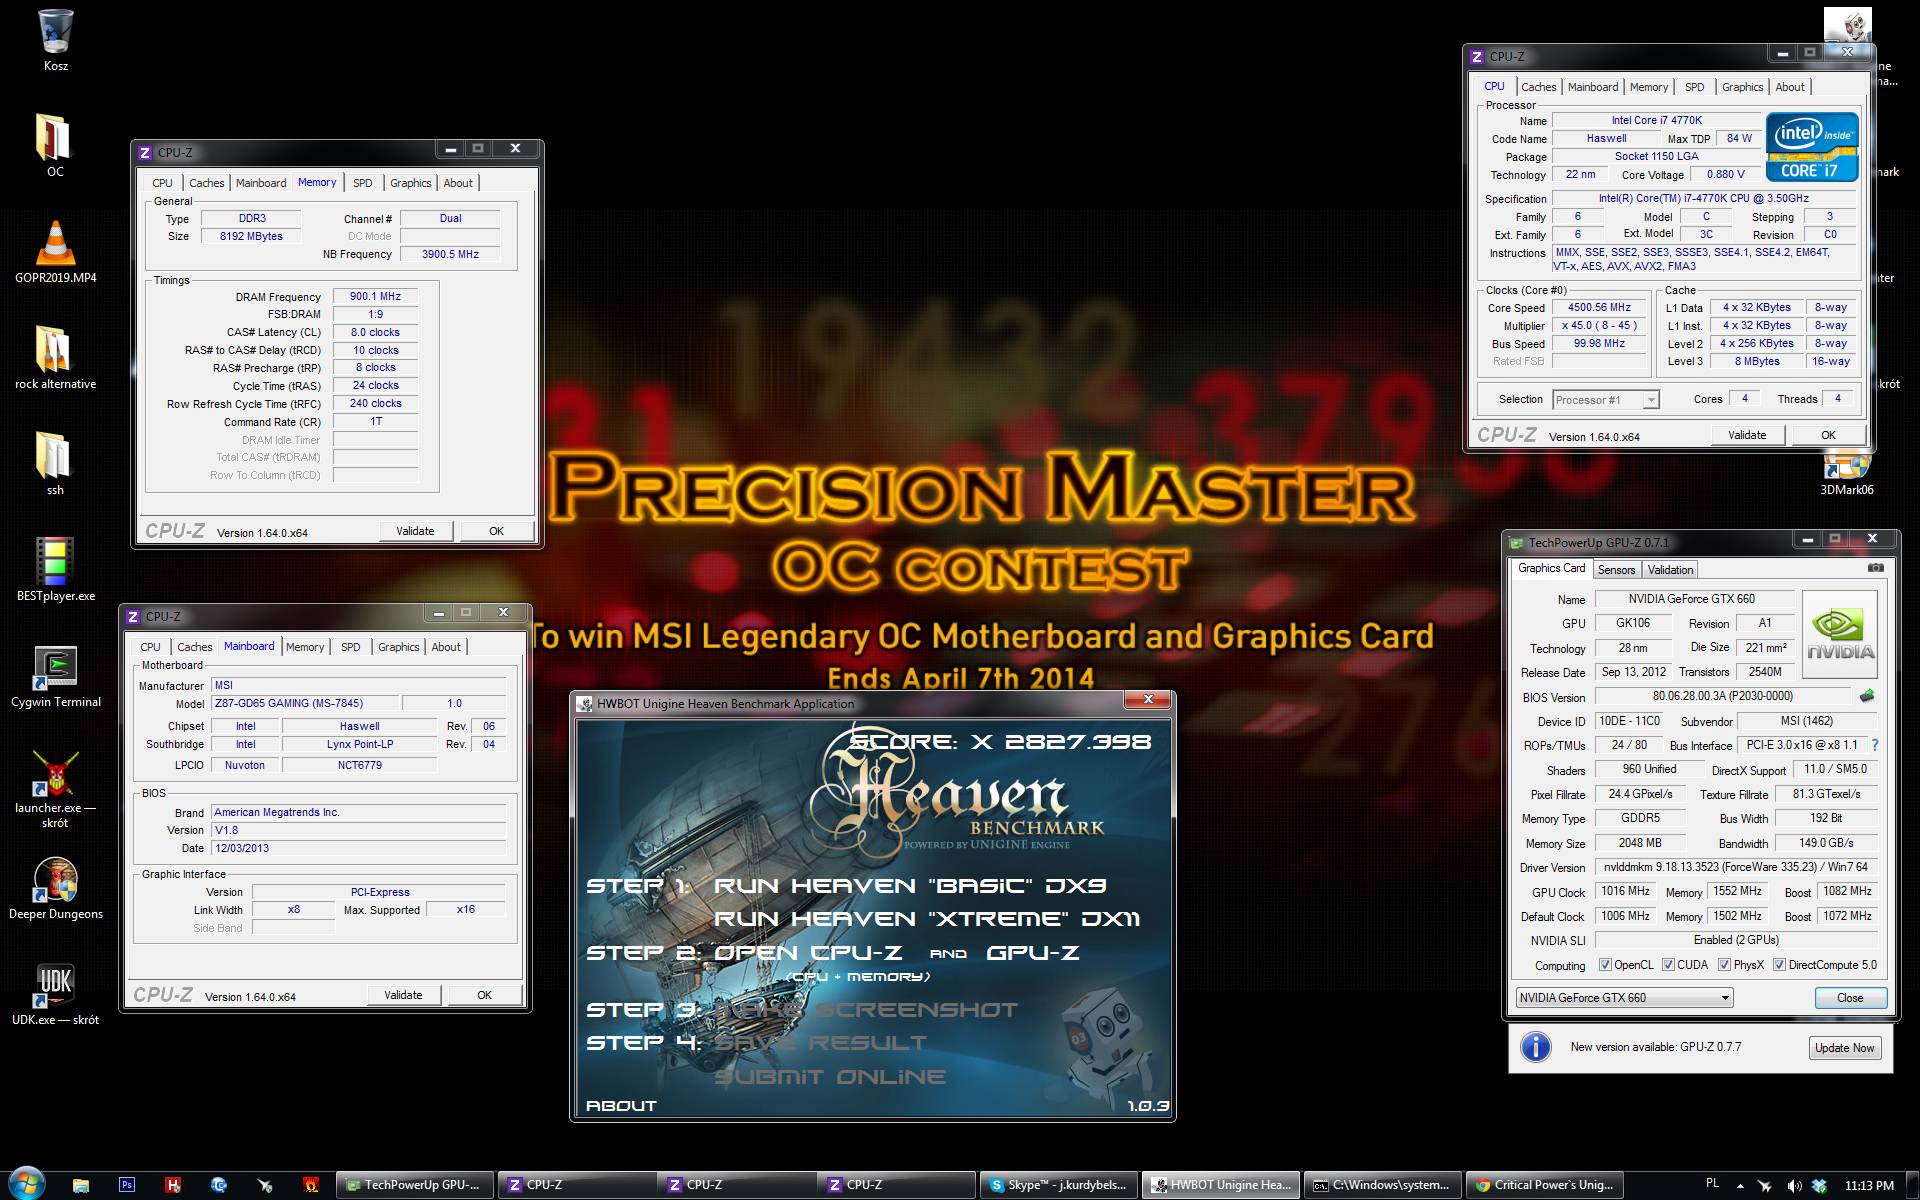Click Save Result in the Heaven app
1920x1200 pixels.
821,1043
